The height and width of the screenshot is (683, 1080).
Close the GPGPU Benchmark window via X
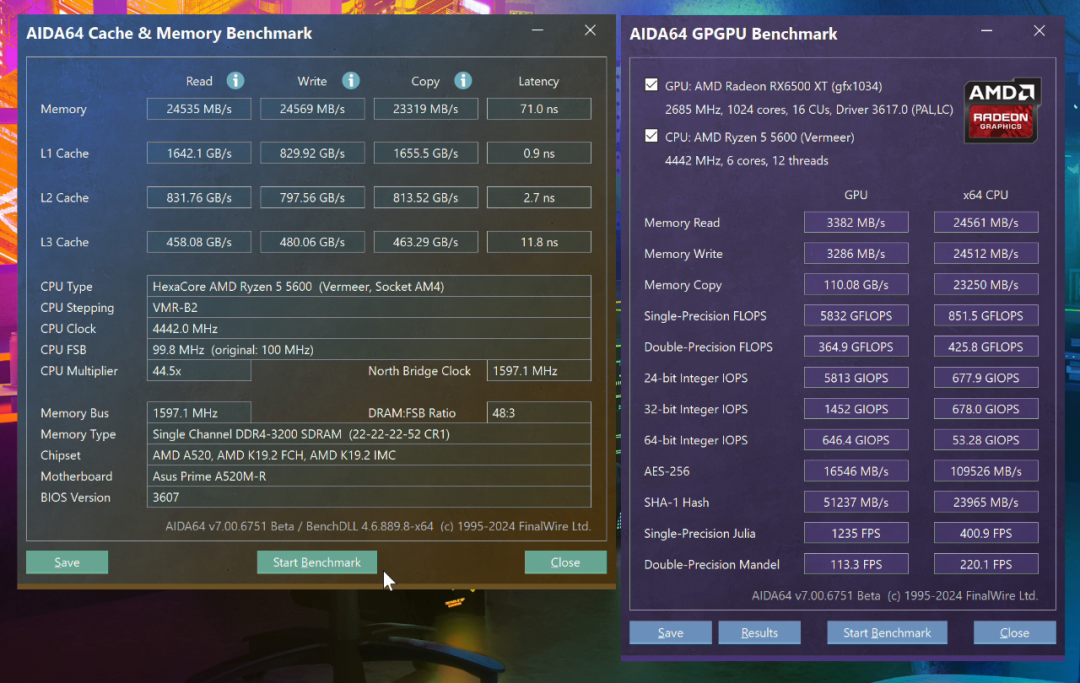[1039, 31]
